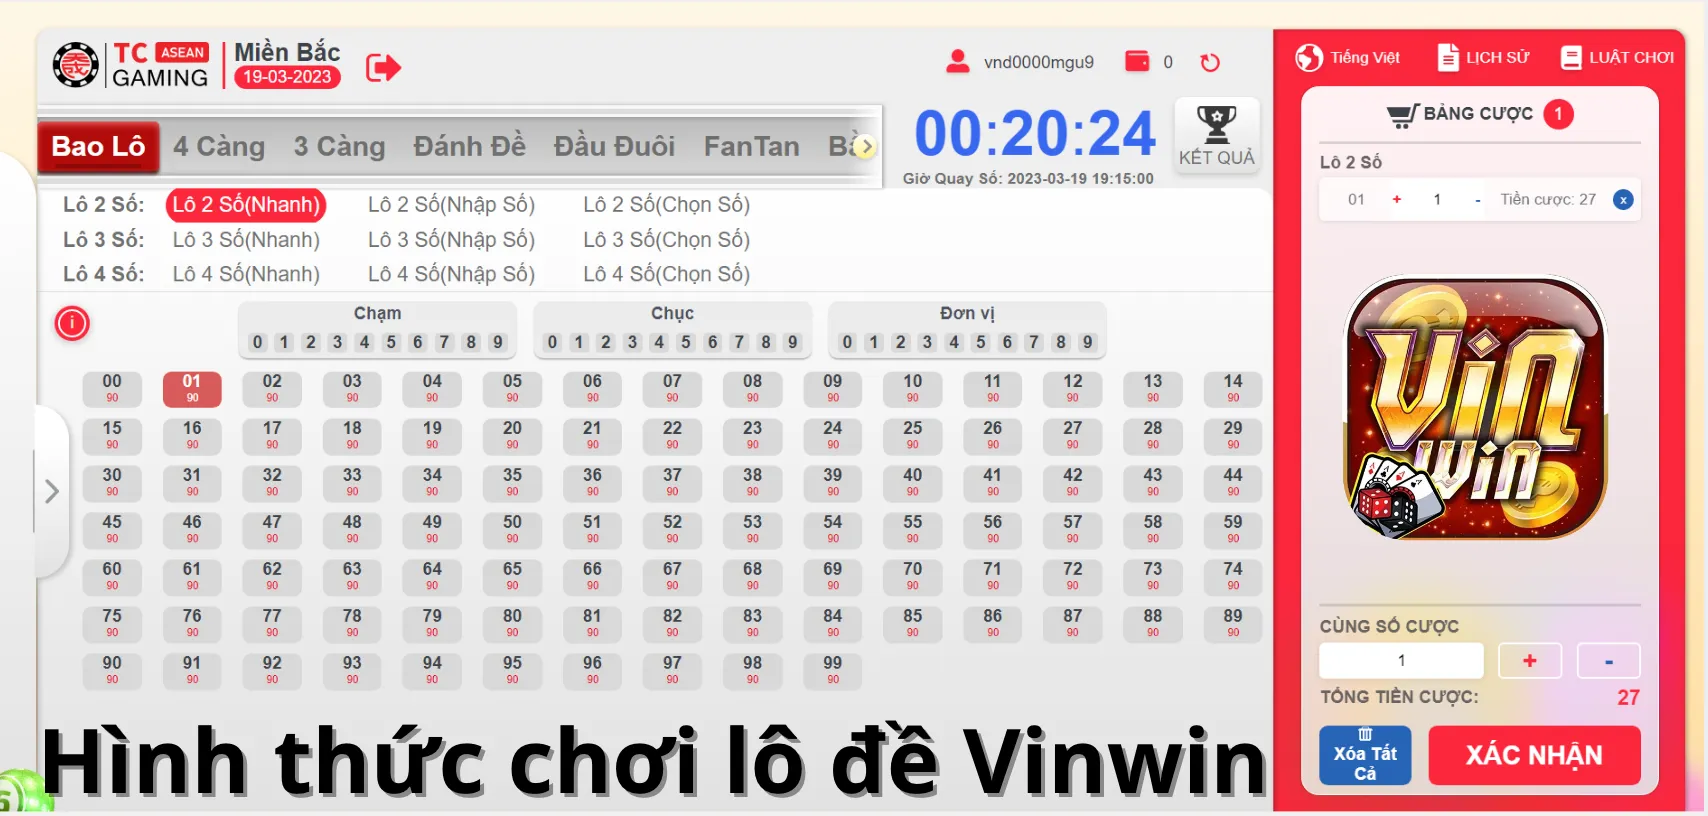This screenshot has width=1708, height=816.
Task: Click the red info icon
Action: (x=72, y=323)
